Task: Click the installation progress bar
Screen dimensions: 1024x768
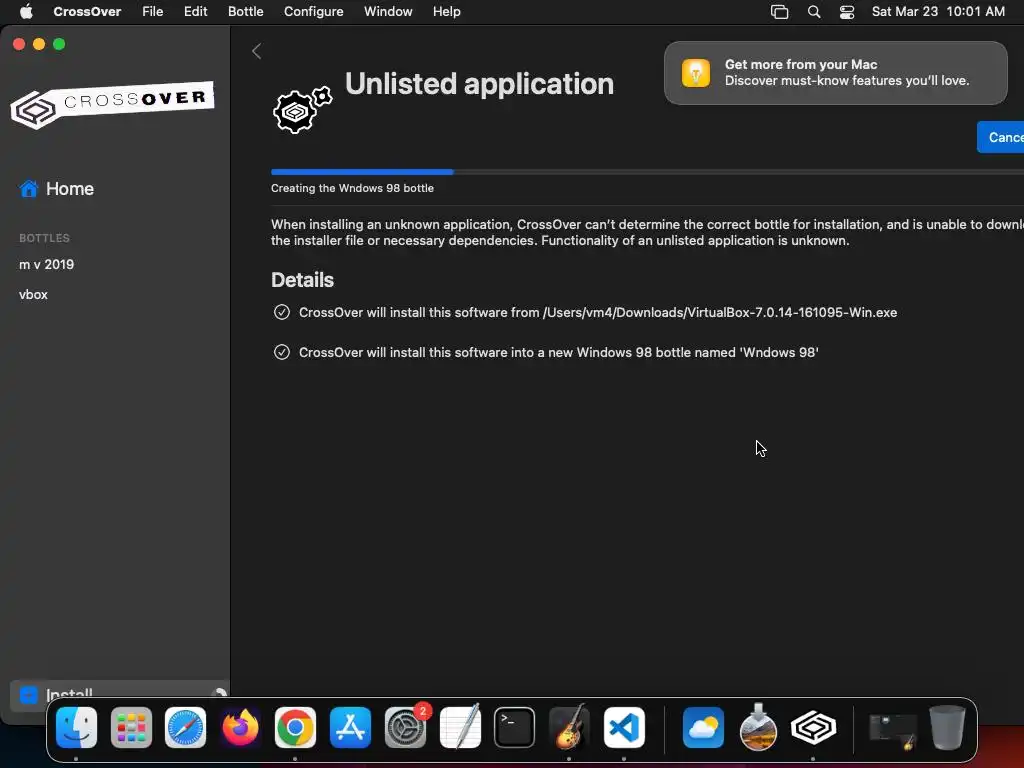Action: click(x=647, y=172)
